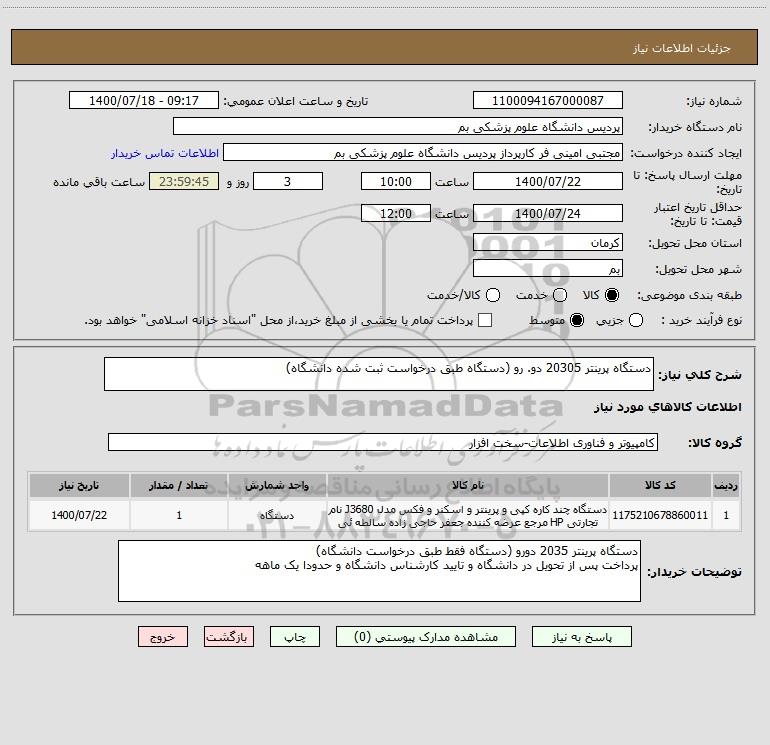
Task: Select the 'کالا/خدمت' radio button
Action: [x=493, y=295]
